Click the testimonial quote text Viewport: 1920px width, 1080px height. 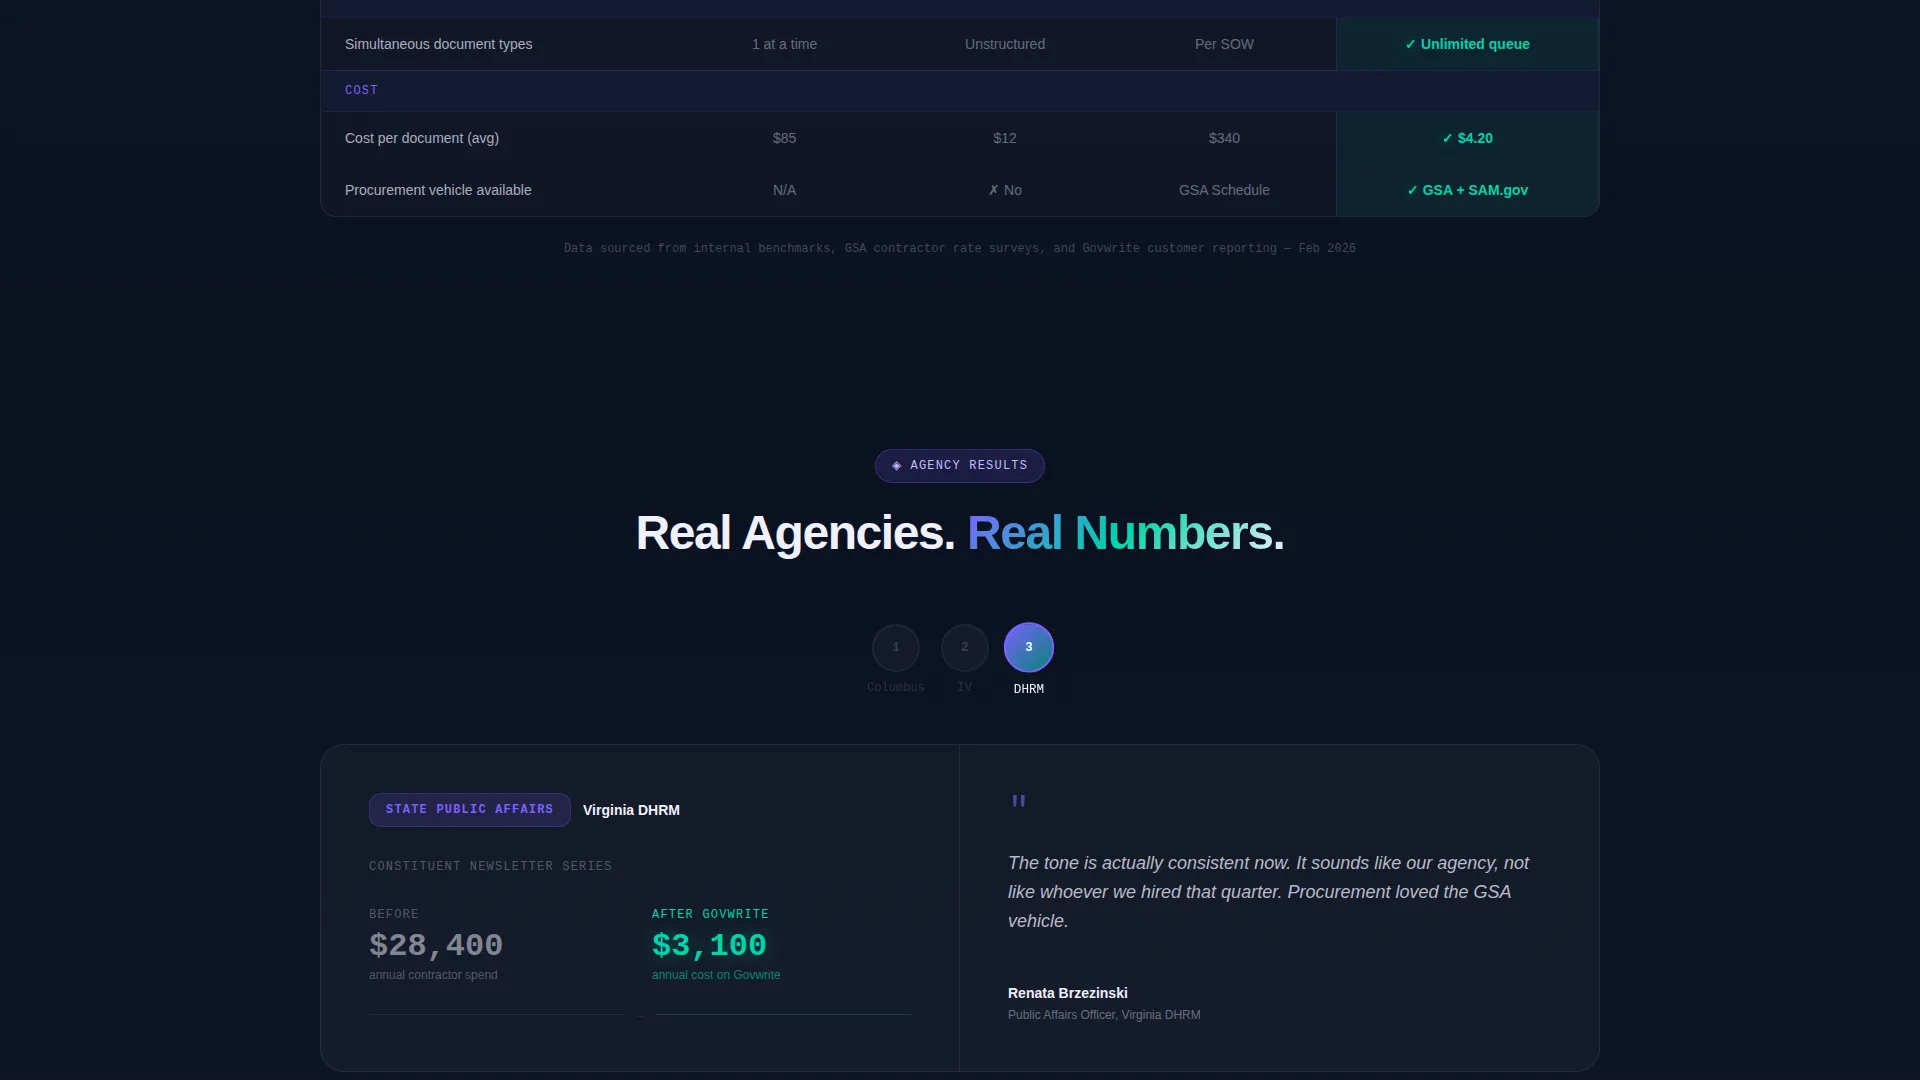coord(1268,892)
